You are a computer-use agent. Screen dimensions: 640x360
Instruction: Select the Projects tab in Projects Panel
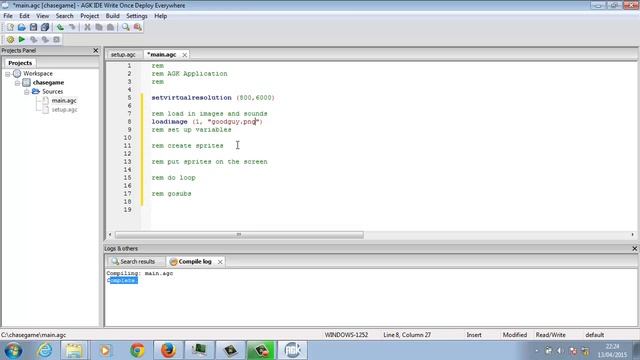point(20,63)
